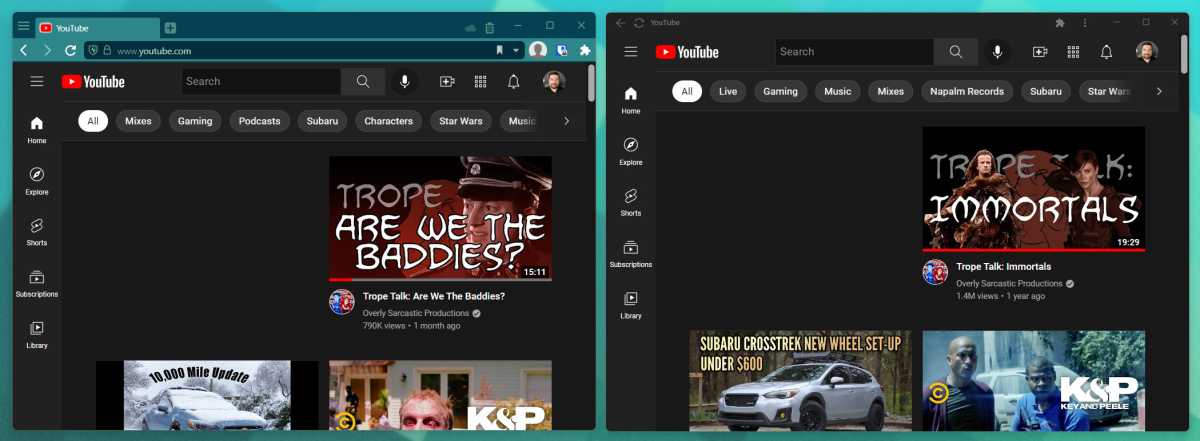Image resolution: width=1200 pixels, height=441 pixels.
Task: Click the shield icon in address bar
Action: tap(93, 50)
